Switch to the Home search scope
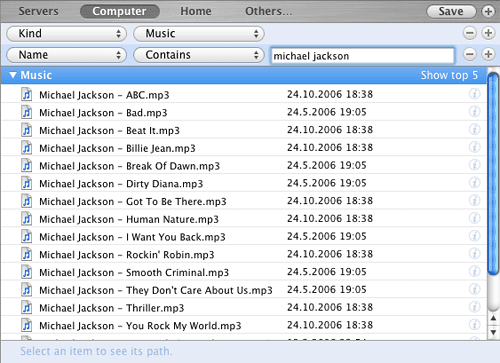The image size is (500, 363). coord(196,11)
